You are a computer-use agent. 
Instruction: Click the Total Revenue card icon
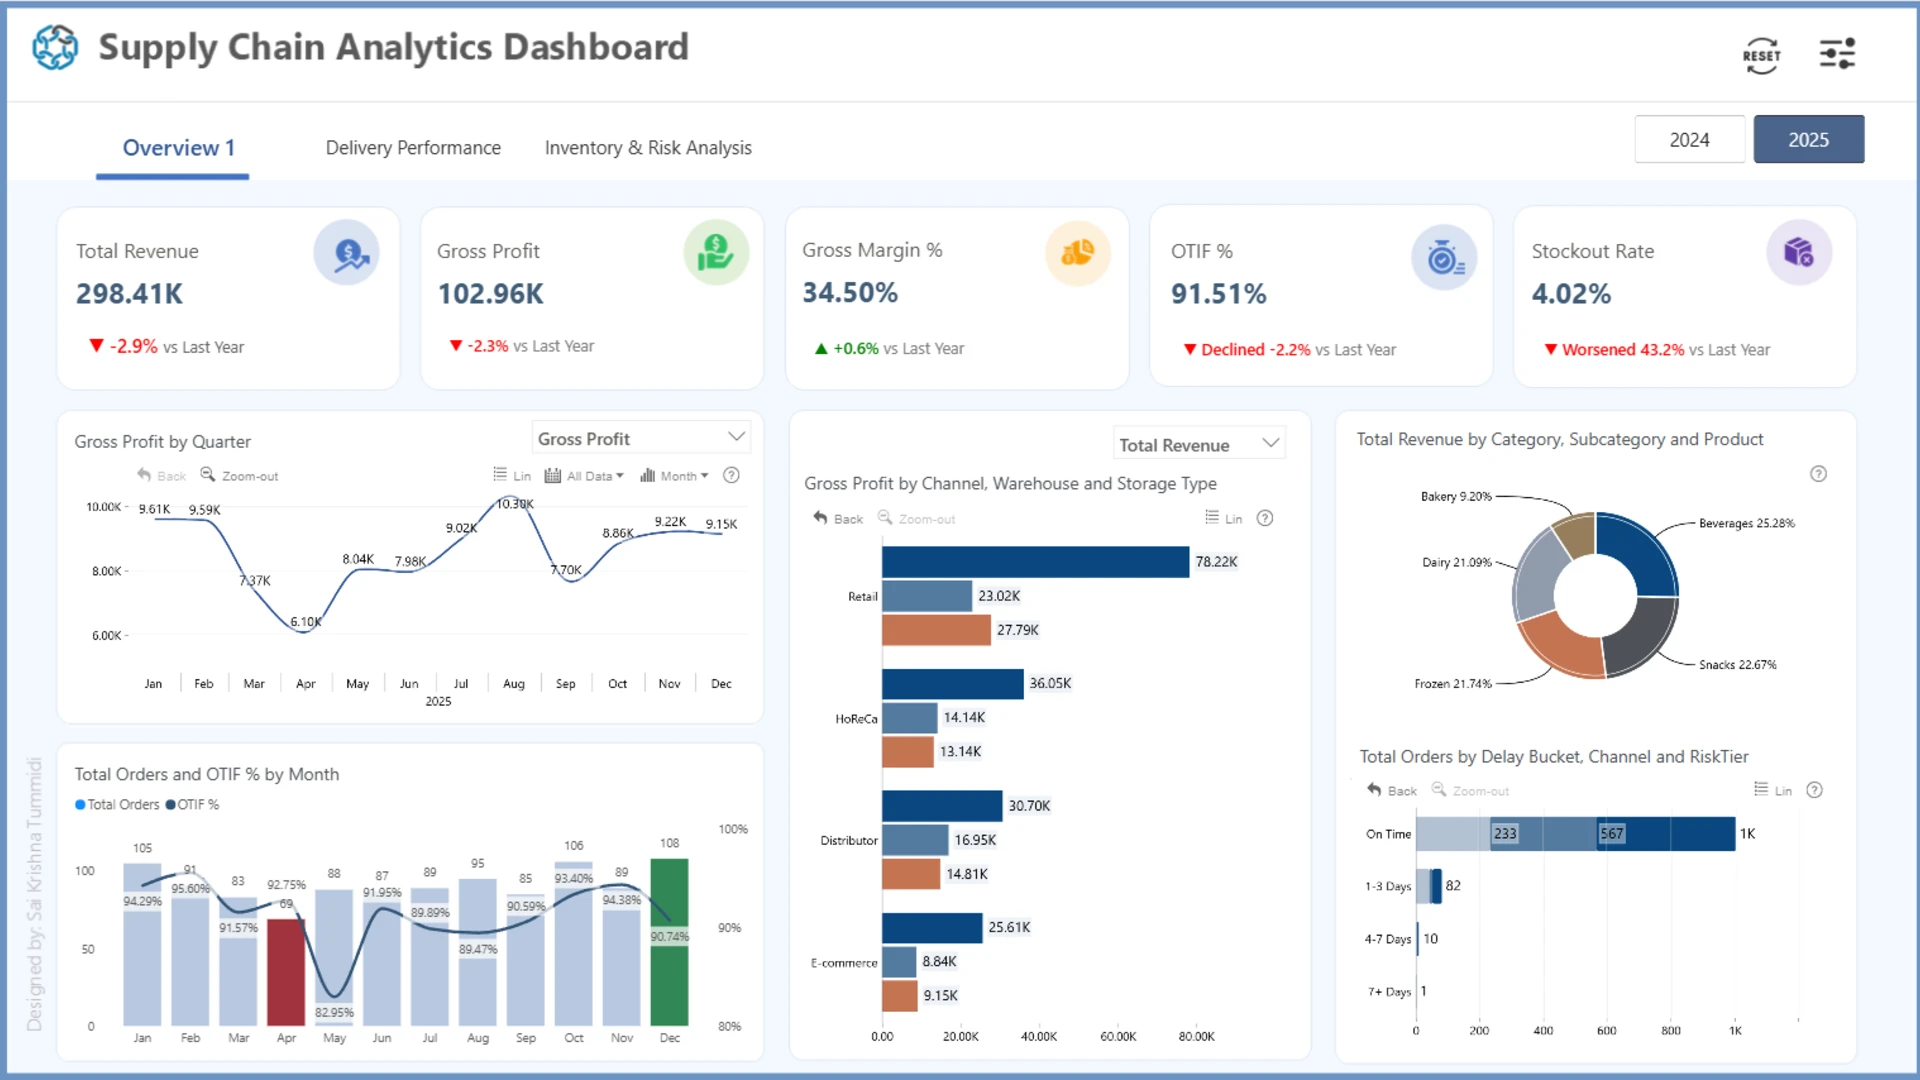(347, 253)
